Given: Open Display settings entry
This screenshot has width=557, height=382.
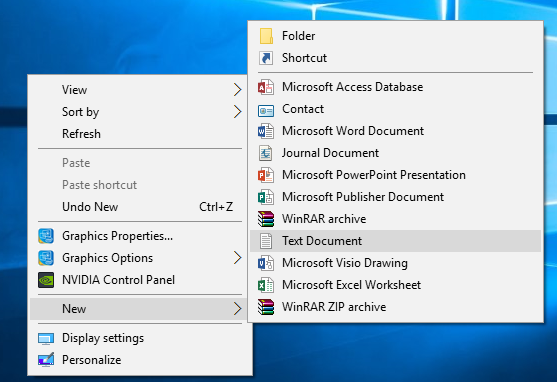Looking at the screenshot, I should 140,338.
